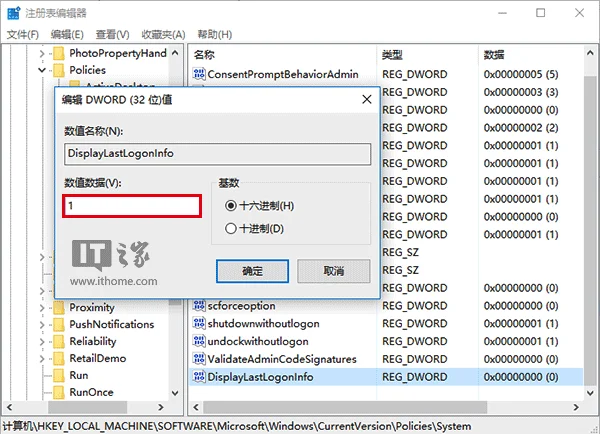
Task: Click the Registry Editor app icon in title bar
Action: tap(13, 13)
